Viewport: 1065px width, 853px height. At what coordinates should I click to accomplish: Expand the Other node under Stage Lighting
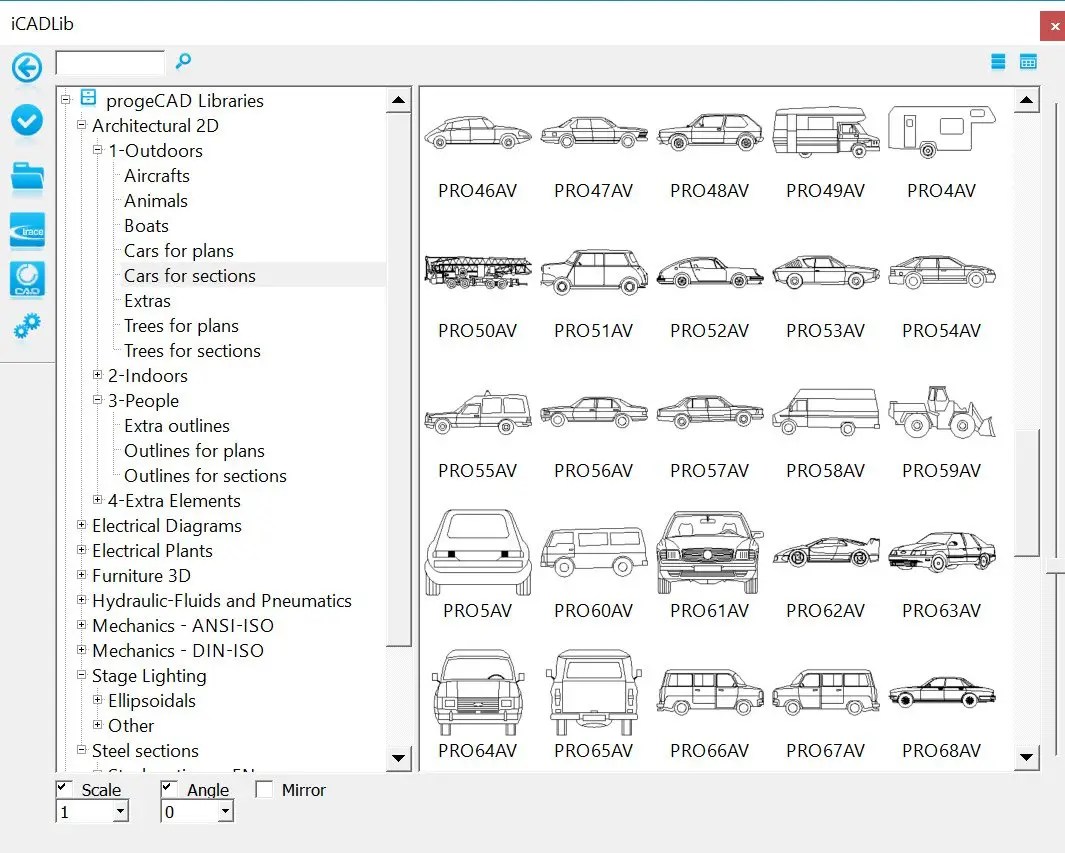(97, 725)
